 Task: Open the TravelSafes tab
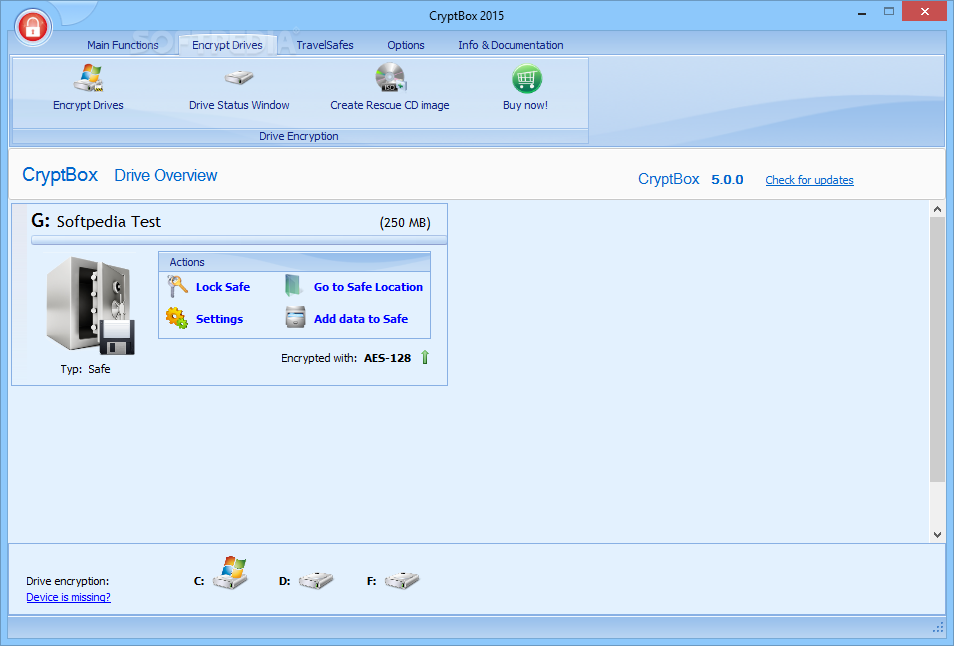tap(325, 45)
